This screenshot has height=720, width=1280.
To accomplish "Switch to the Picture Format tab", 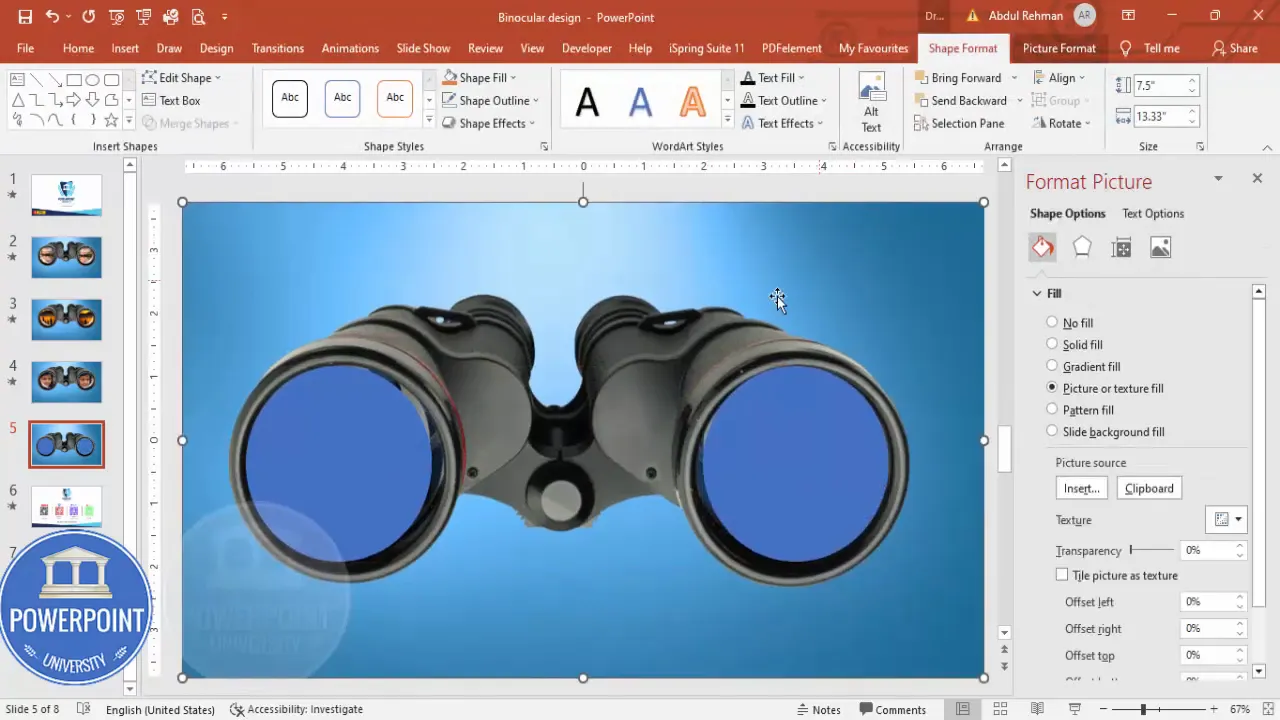I will point(1059,48).
